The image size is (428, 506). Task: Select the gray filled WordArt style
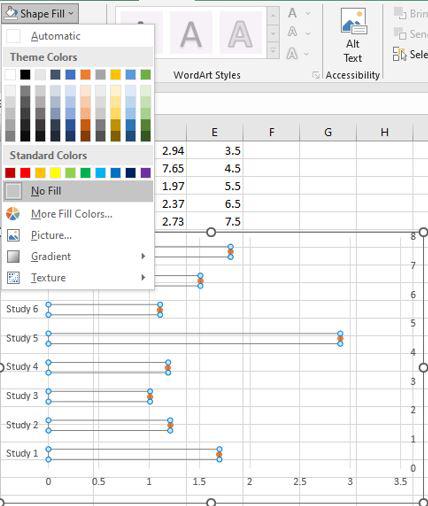[x=191, y=33]
